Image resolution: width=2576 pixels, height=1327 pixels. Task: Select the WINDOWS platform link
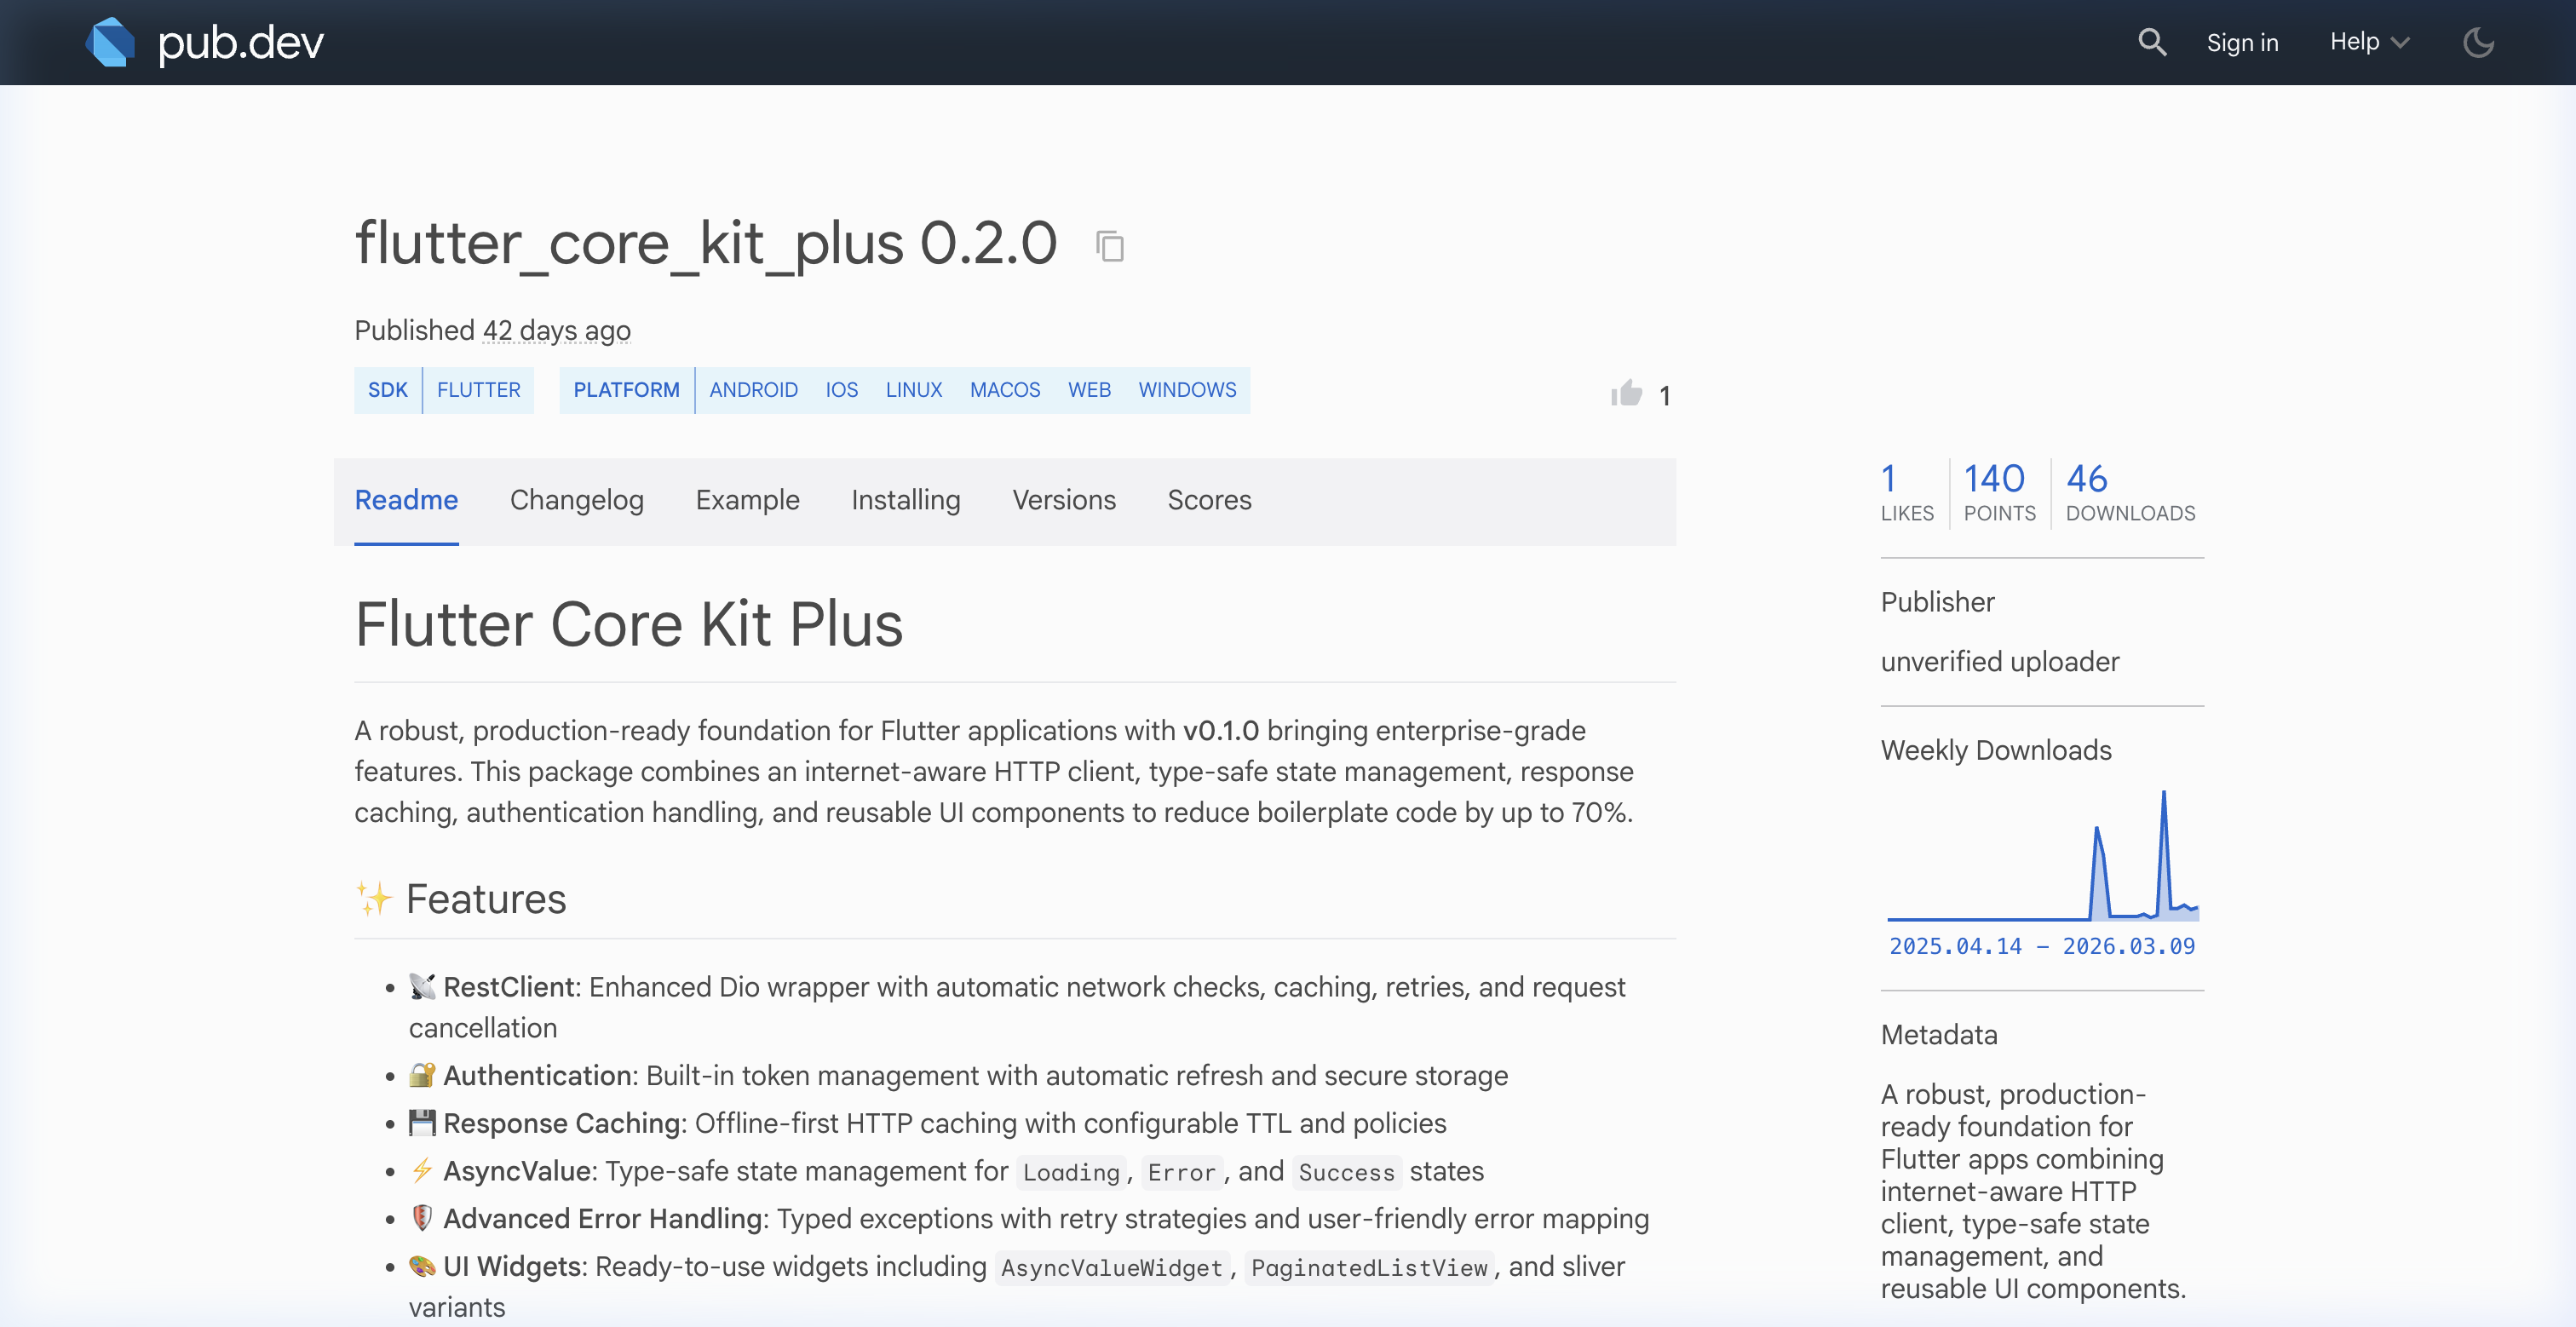1187,390
